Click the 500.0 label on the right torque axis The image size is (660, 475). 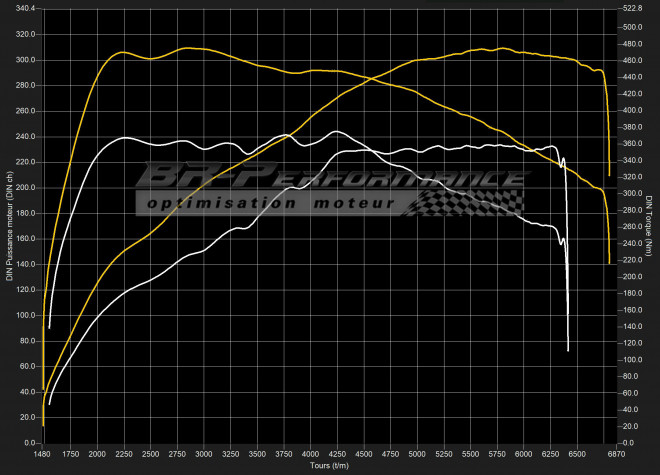point(628,27)
